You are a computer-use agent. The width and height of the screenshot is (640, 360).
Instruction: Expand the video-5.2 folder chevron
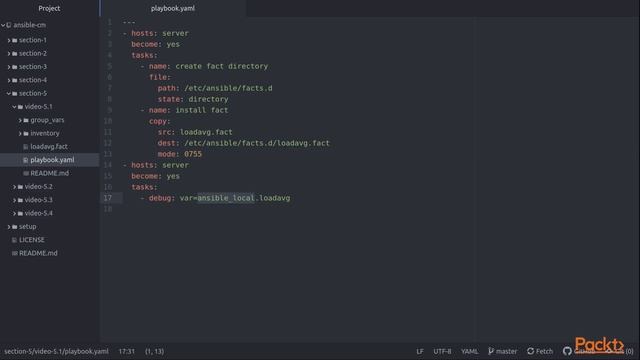pos(14,187)
